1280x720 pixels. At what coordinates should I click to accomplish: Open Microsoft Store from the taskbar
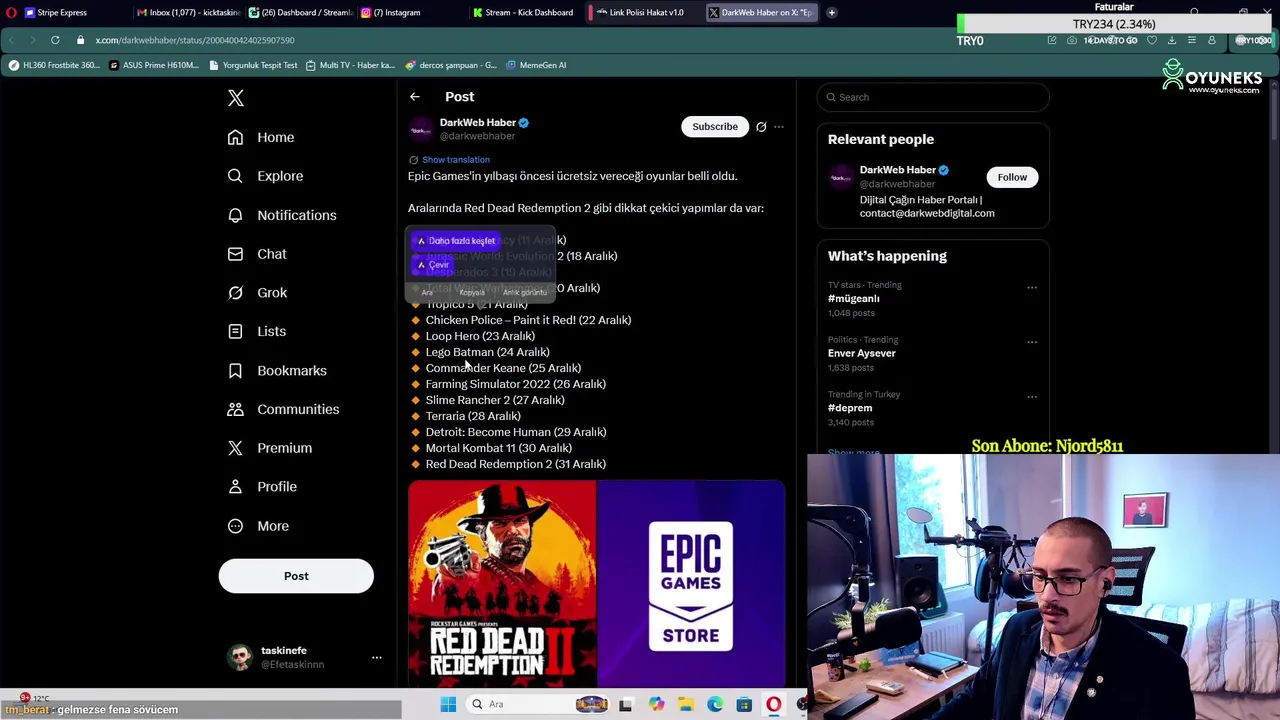pyautogui.click(x=744, y=705)
